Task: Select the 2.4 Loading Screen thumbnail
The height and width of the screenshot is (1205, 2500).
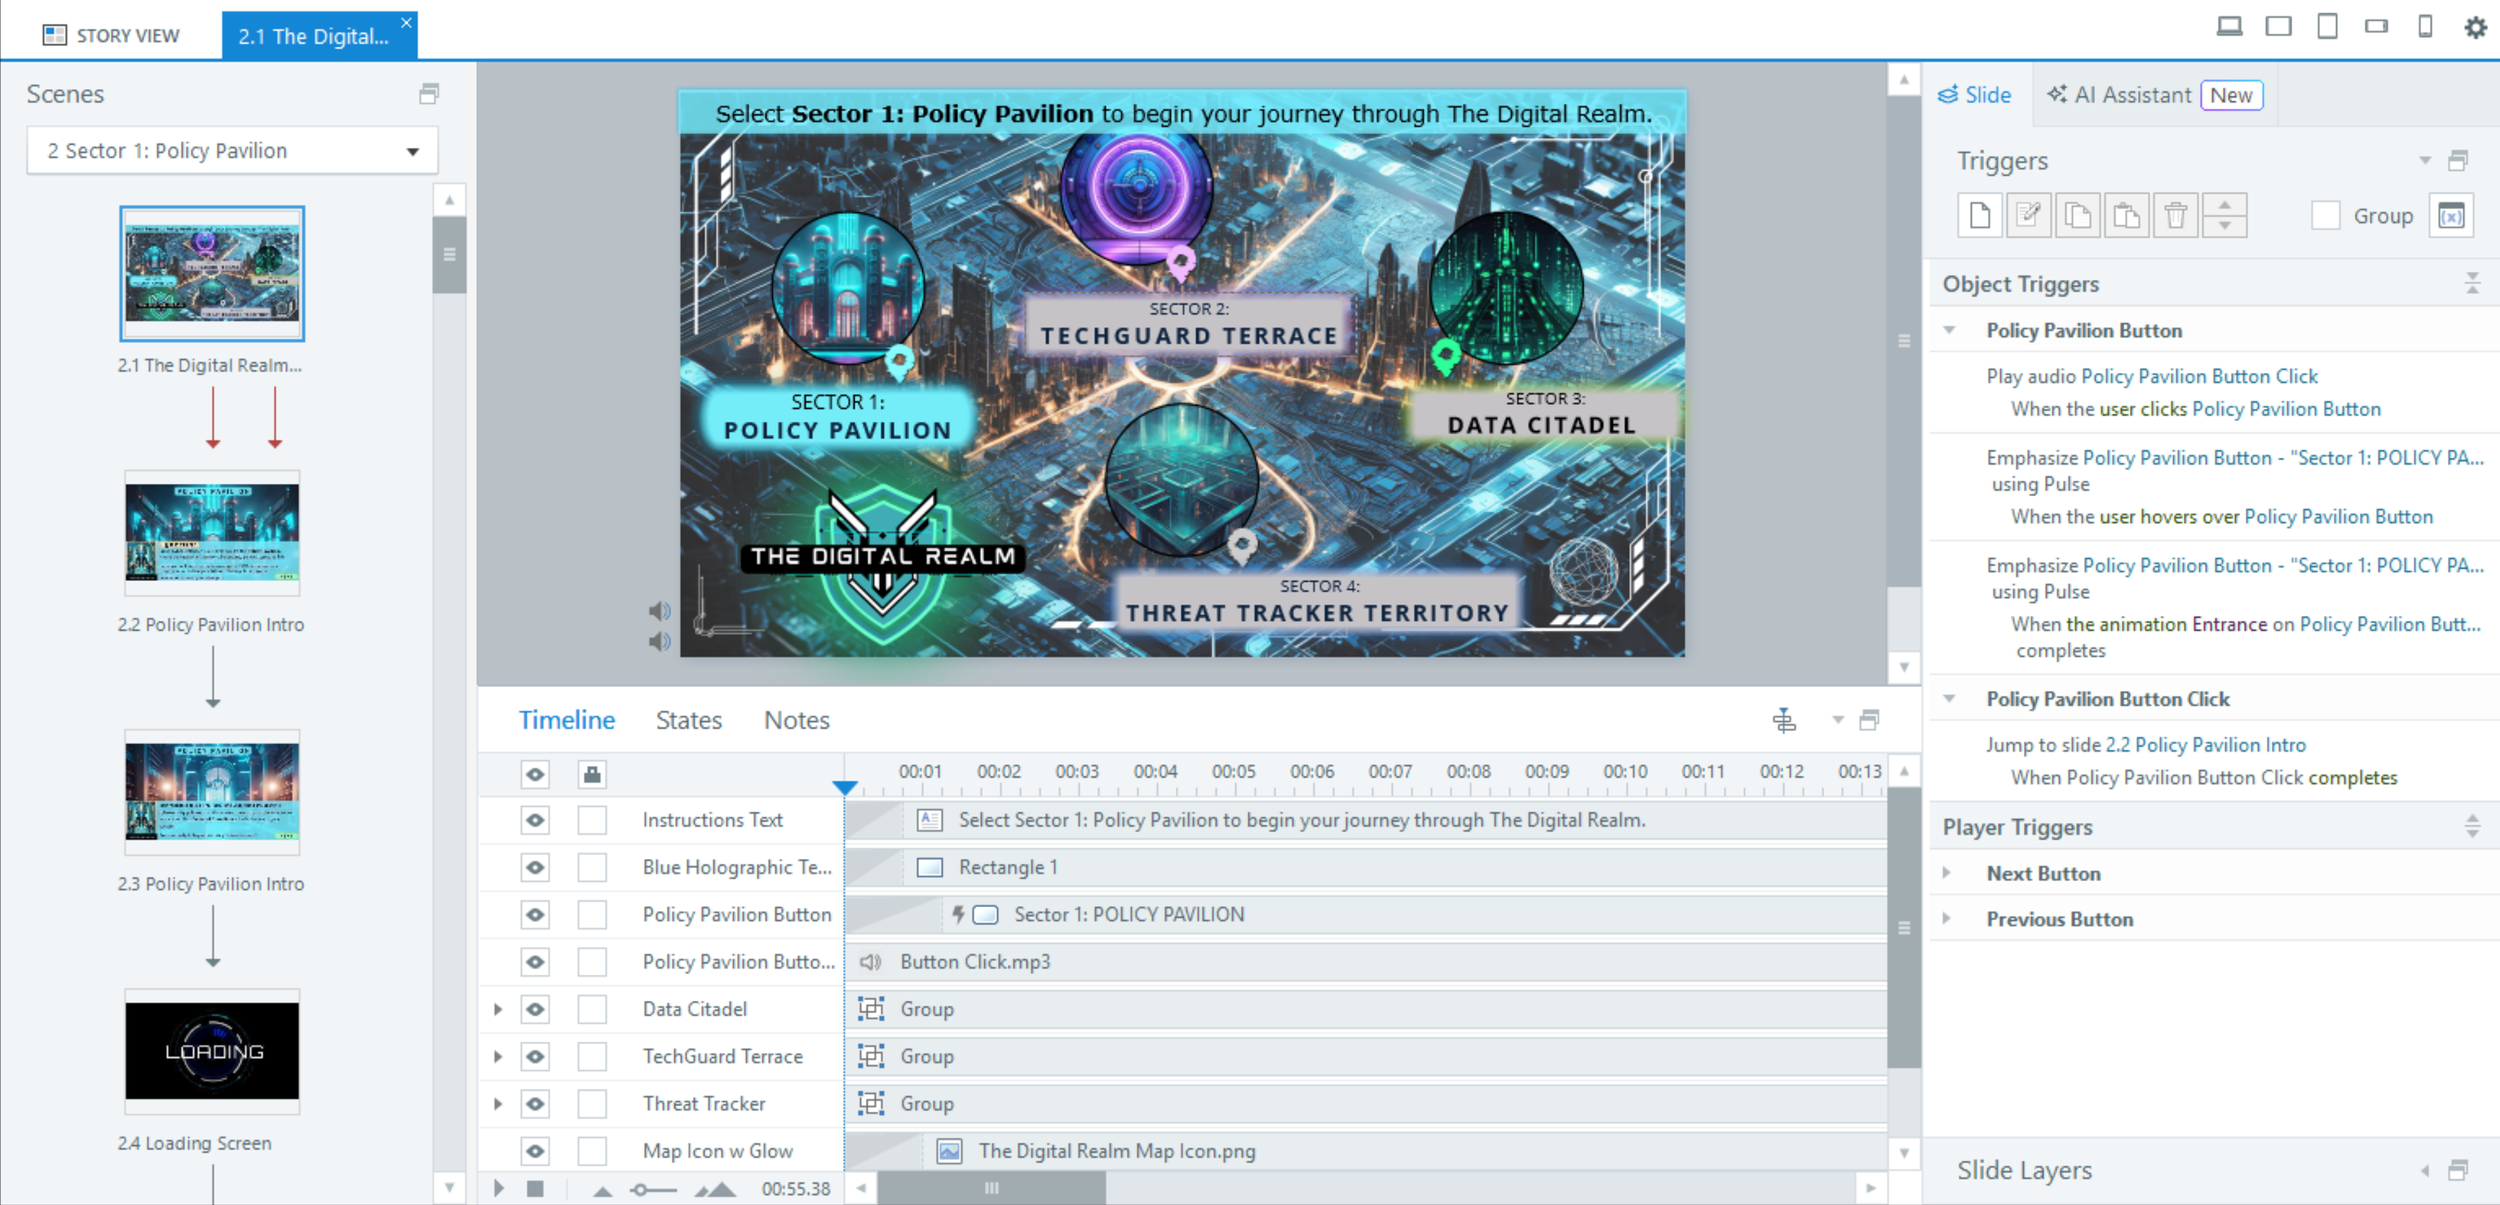Action: (x=212, y=1051)
